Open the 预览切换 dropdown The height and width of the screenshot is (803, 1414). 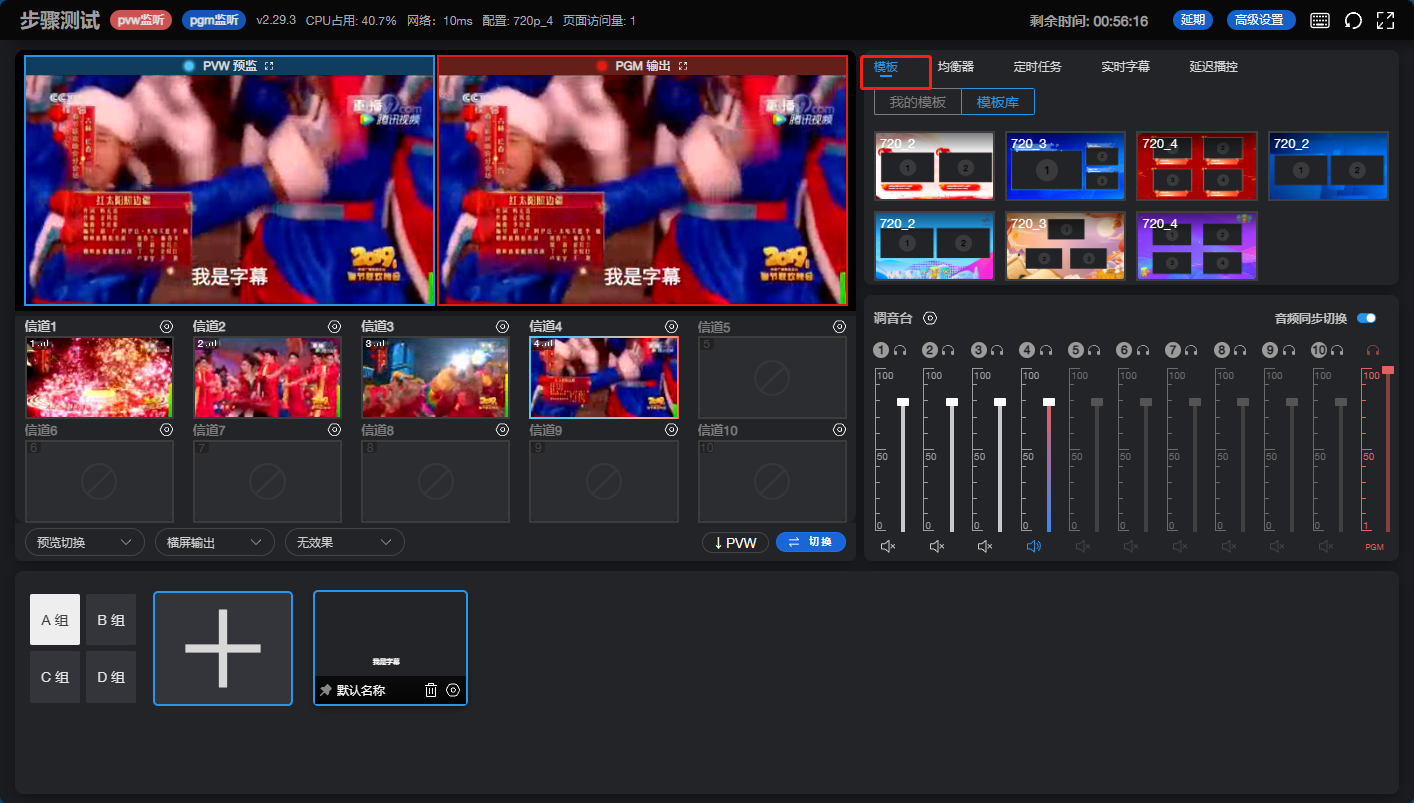coord(85,542)
